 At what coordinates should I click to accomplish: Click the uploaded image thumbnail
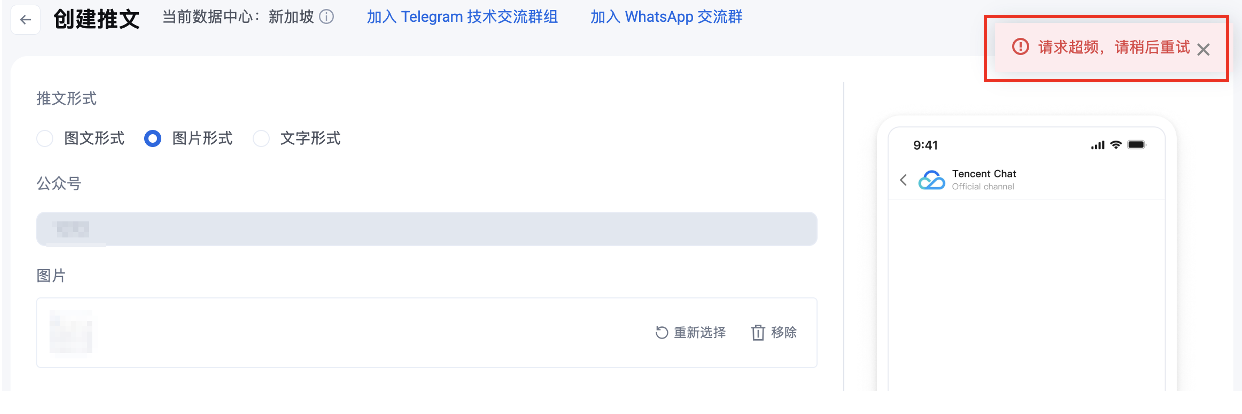pyautogui.click(x=71, y=332)
